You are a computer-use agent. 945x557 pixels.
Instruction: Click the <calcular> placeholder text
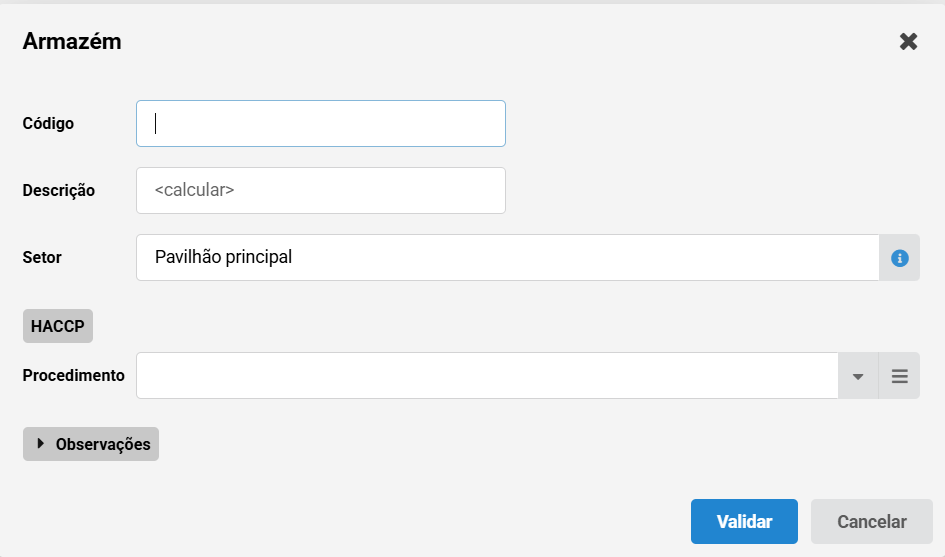coord(194,190)
